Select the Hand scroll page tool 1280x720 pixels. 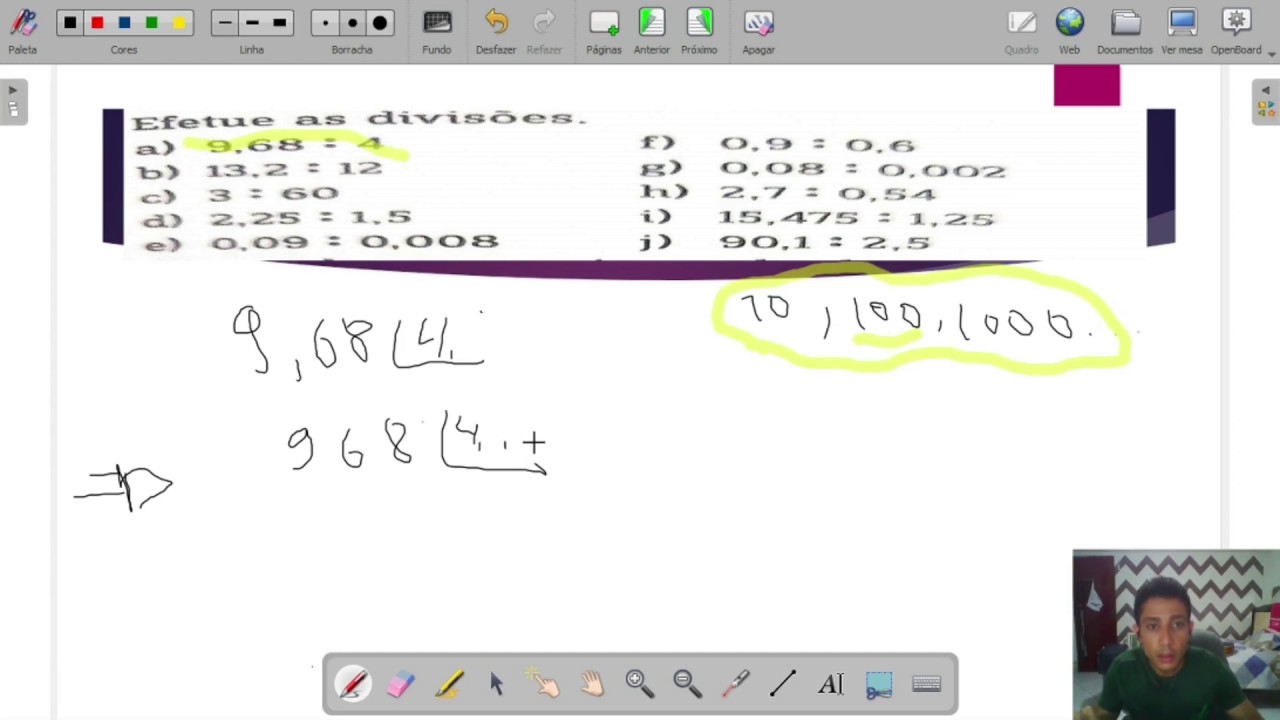pyautogui.click(x=592, y=684)
